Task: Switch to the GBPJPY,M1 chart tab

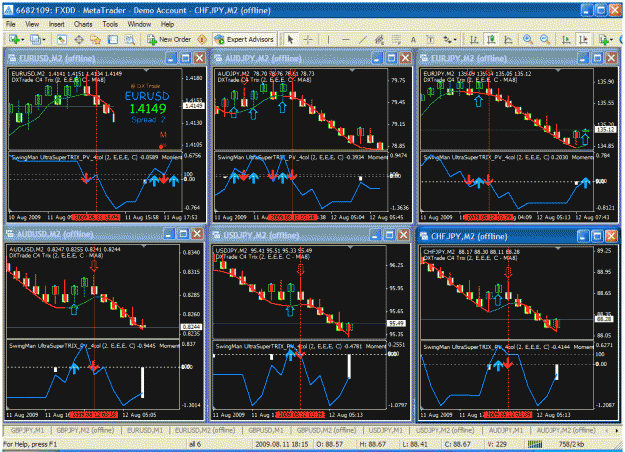Action: coord(28,431)
